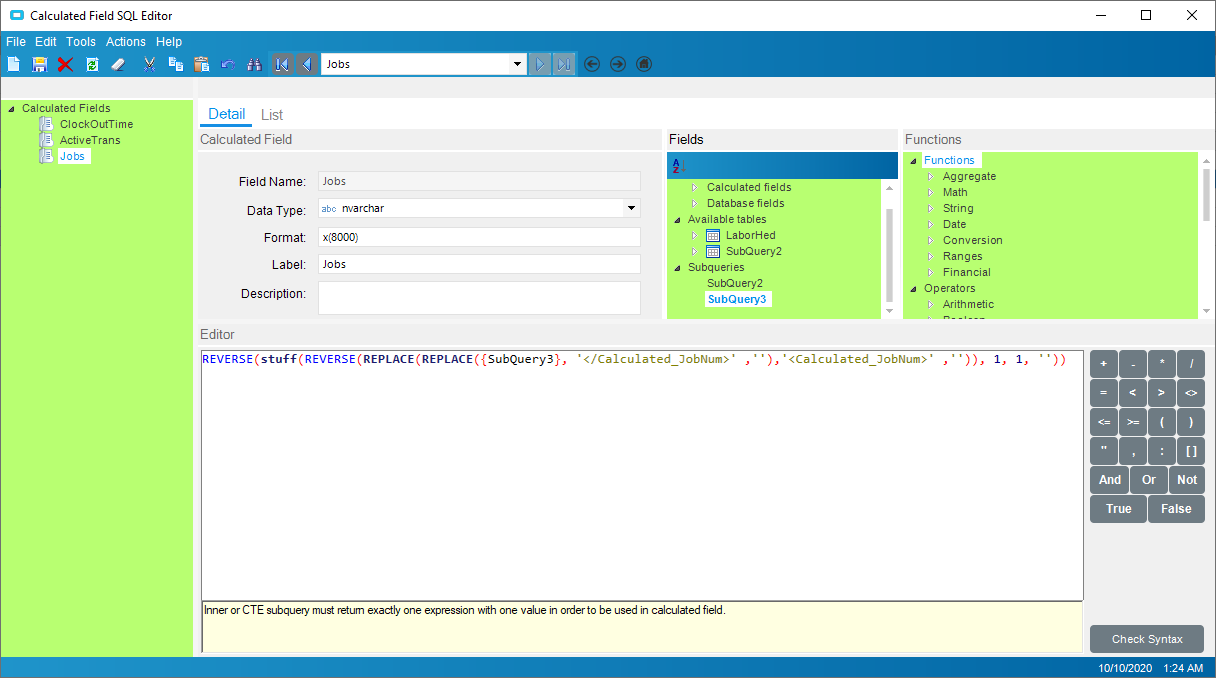Go to first record navigation arrow
The width and height of the screenshot is (1216, 678).
point(282,64)
